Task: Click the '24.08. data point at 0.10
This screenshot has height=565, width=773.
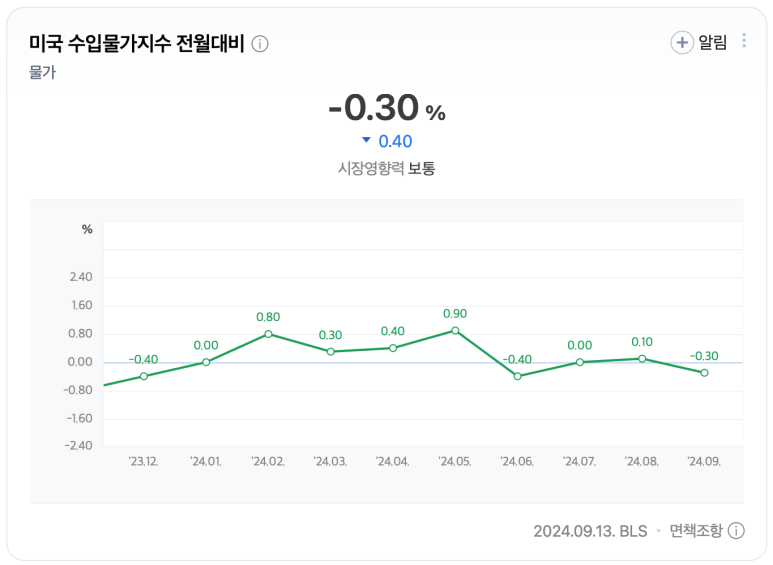Action: [642, 359]
